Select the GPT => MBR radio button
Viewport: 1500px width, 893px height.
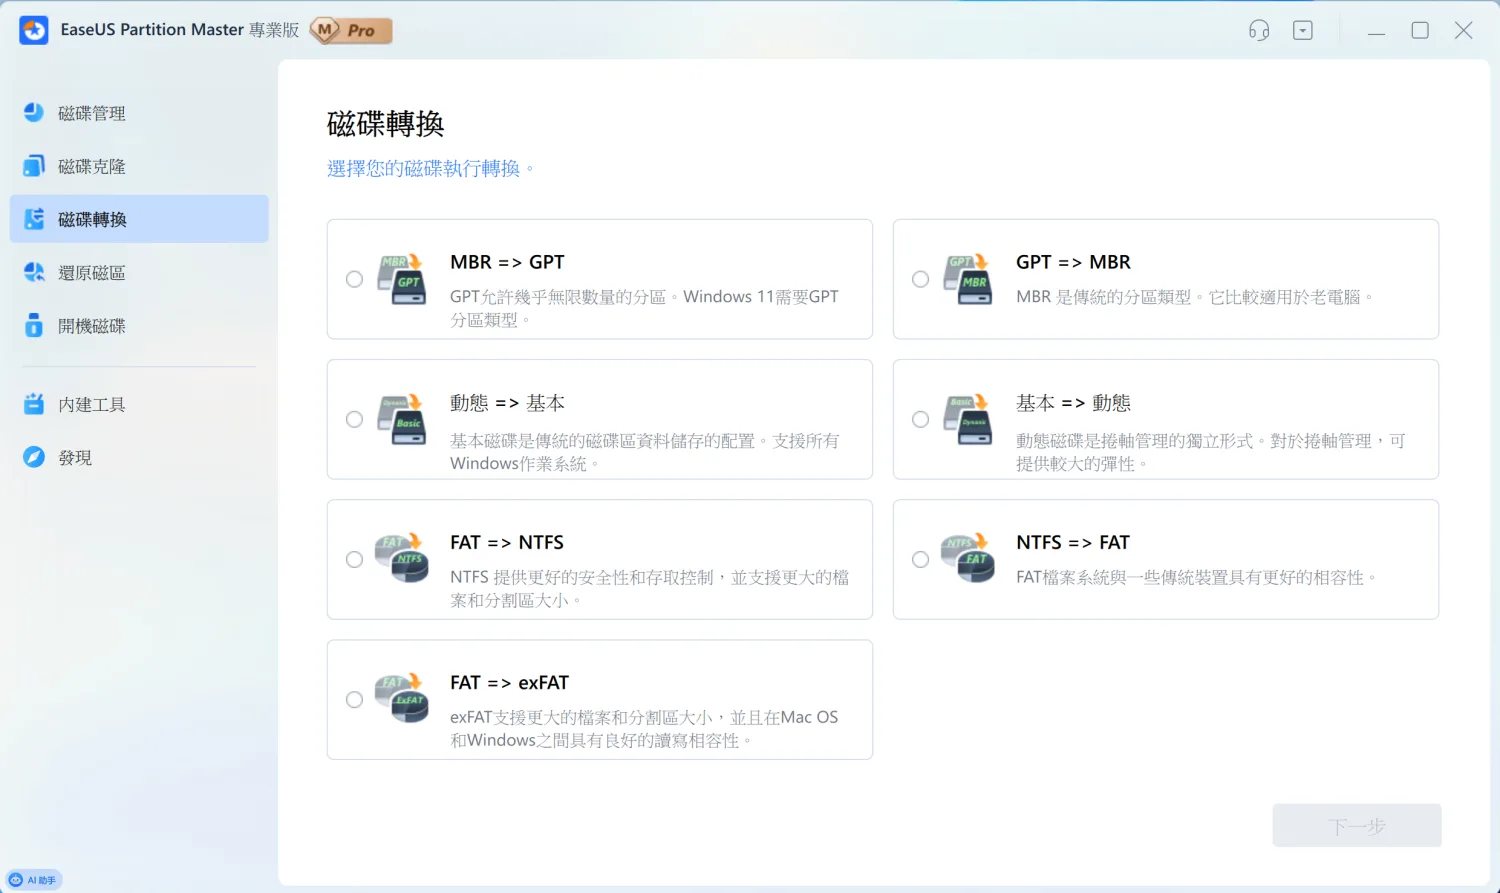click(x=920, y=279)
